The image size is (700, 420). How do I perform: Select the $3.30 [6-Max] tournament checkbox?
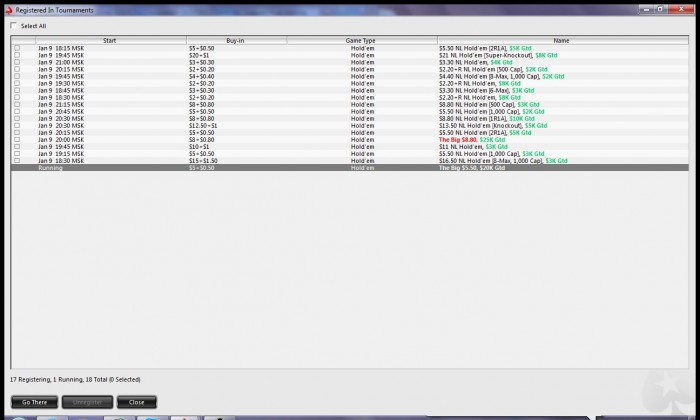[17, 90]
